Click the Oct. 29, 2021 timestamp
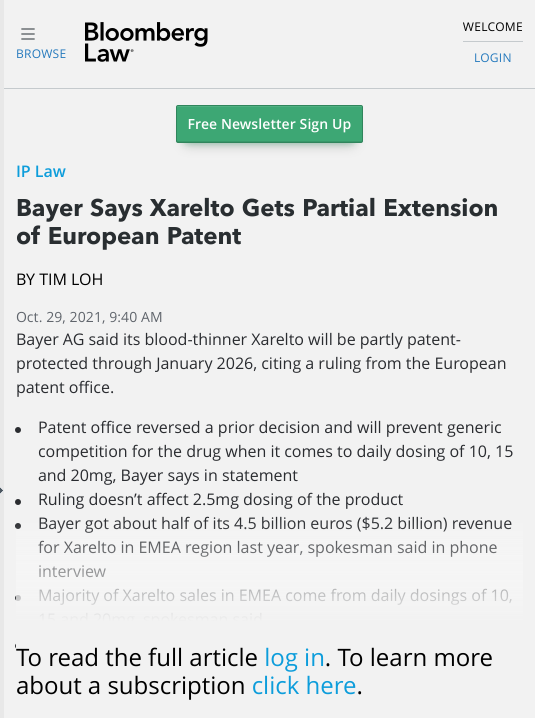 point(89,317)
